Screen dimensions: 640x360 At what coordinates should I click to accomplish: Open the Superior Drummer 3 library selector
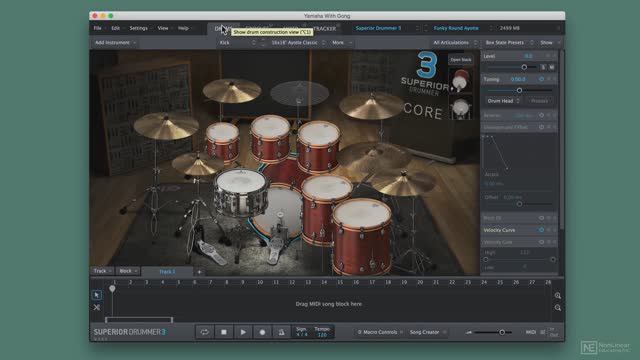coord(386,28)
